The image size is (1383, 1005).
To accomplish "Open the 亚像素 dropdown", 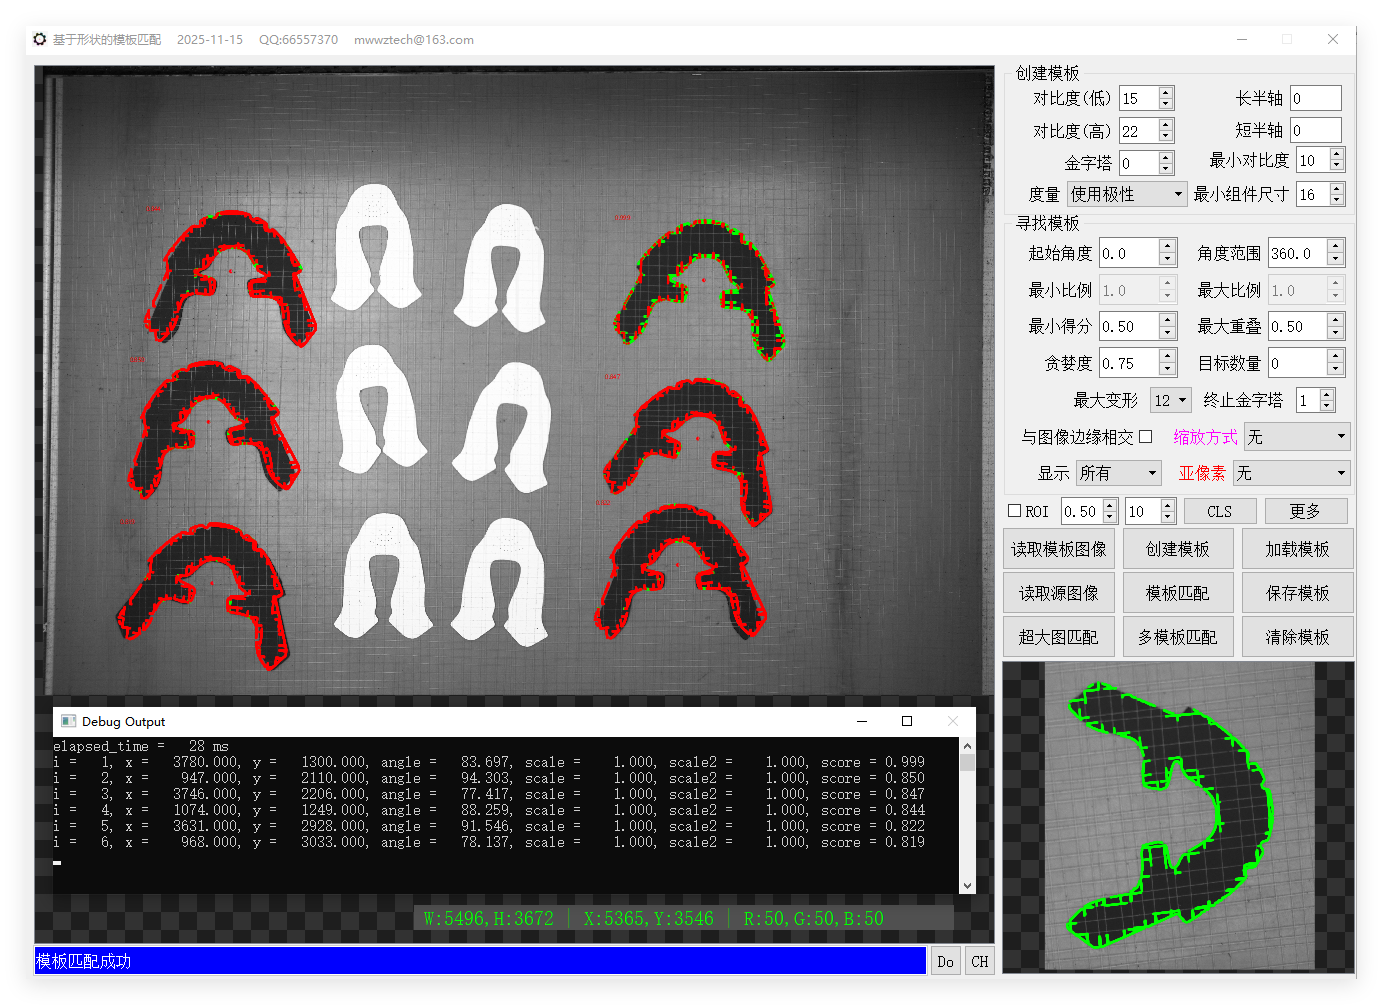I will coord(1294,472).
